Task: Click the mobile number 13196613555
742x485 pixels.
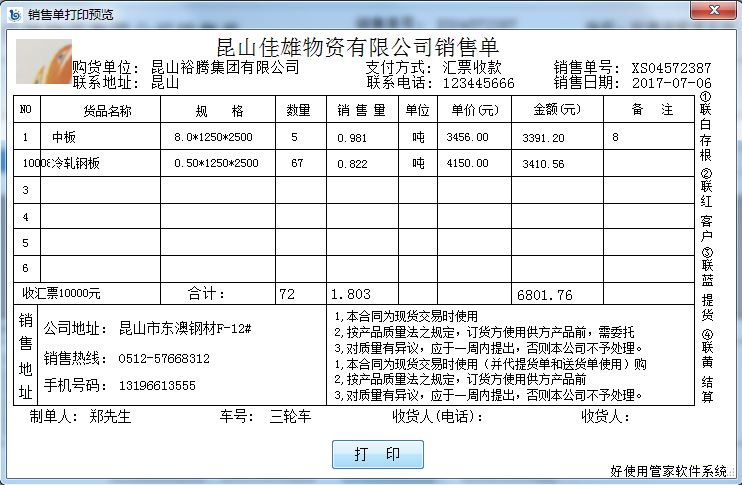Action: tap(157, 385)
